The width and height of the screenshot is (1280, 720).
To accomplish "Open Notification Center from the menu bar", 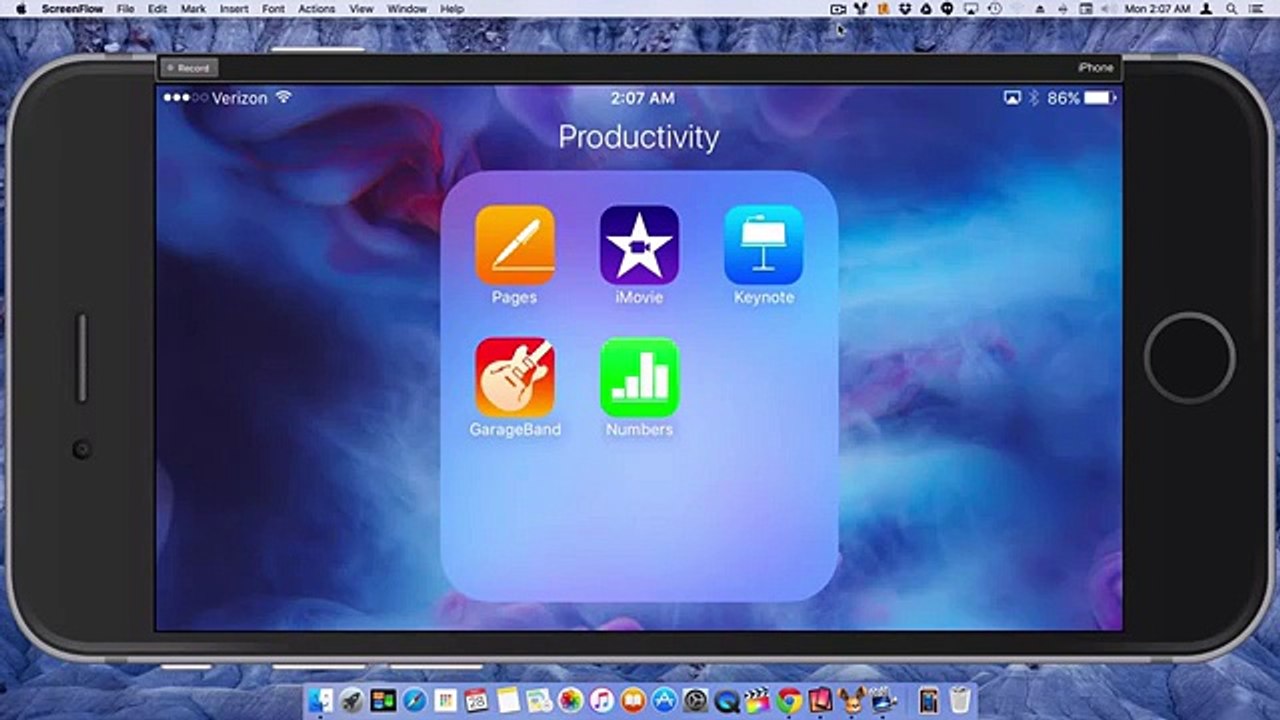I will (x=1257, y=9).
